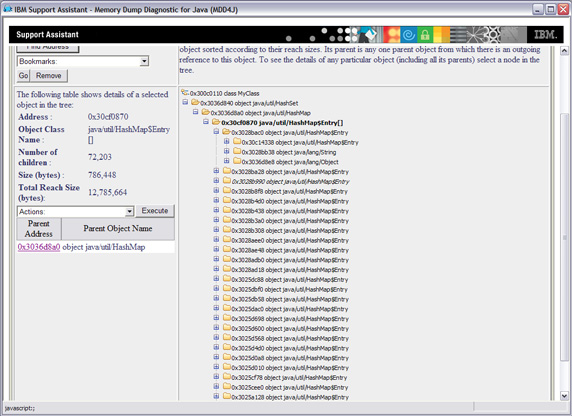Expand the 0x3025d568 HashMap$Entry node
572x416 pixels.
216,338
